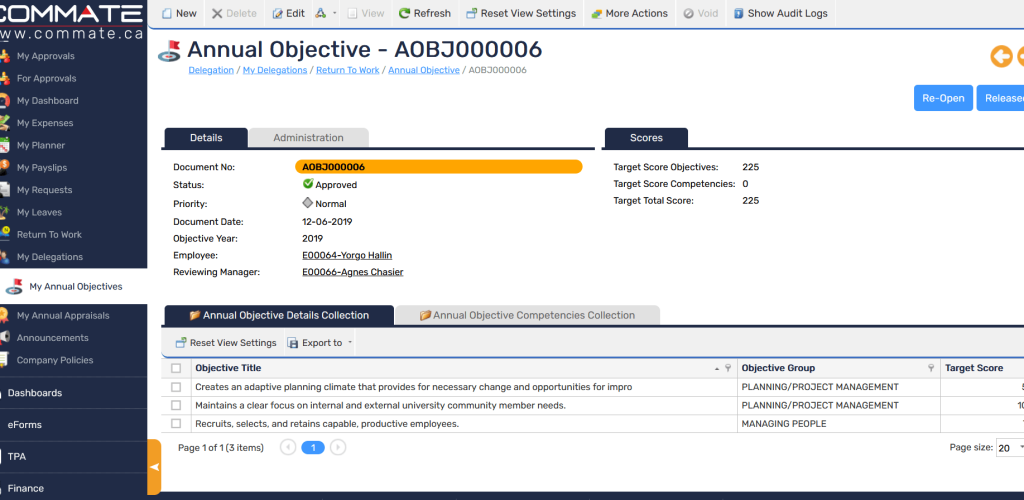Screen dimensions: 1024x500
Task: Open Annual Objective Details Collection tab
Action: pos(279,315)
